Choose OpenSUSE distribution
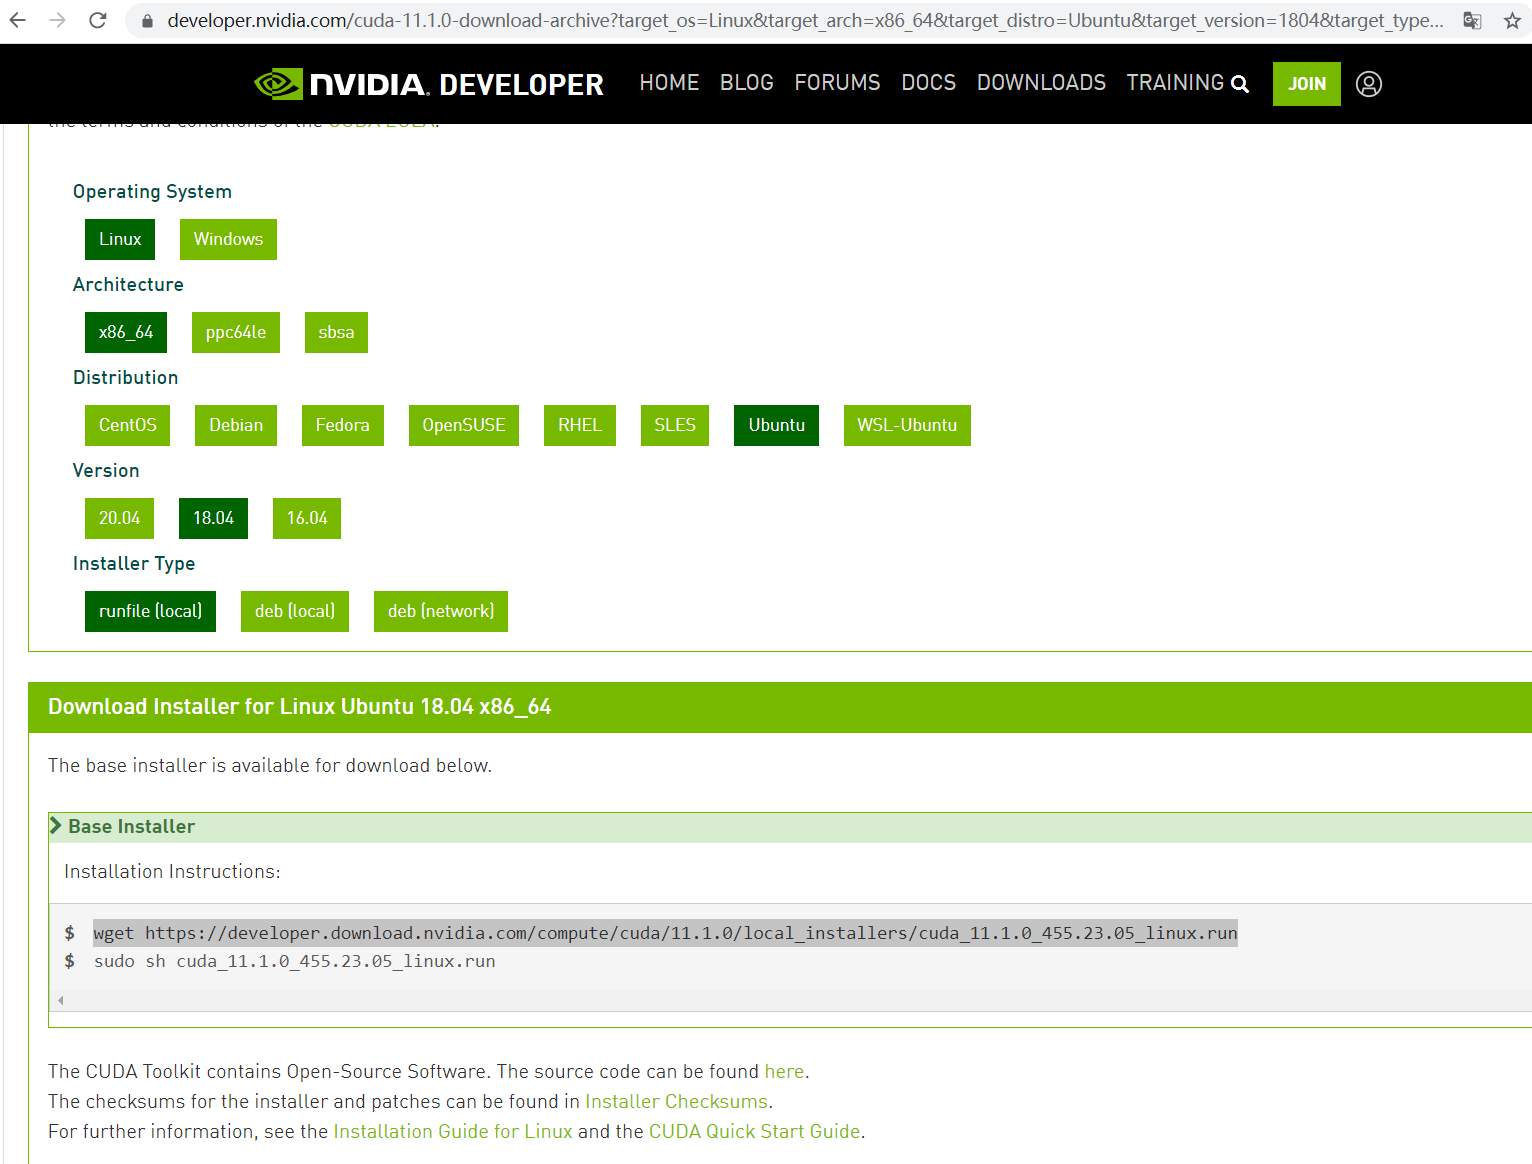This screenshot has width=1532, height=1164. point(464,425)
